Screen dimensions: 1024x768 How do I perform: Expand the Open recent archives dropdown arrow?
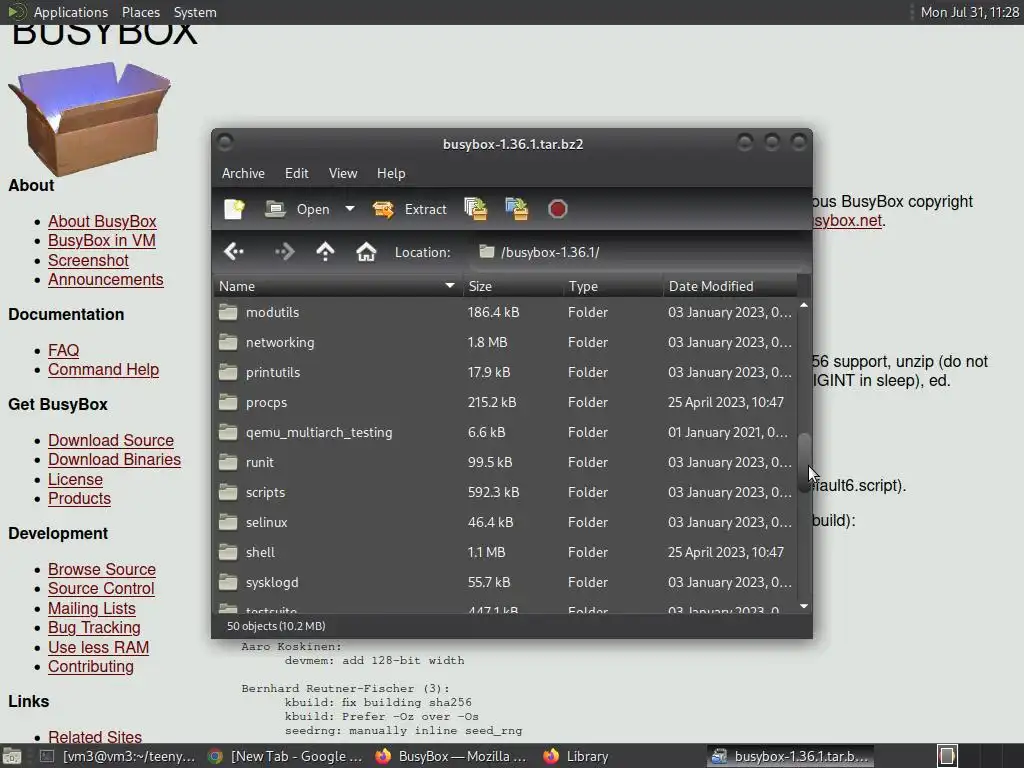coord(349,209)
